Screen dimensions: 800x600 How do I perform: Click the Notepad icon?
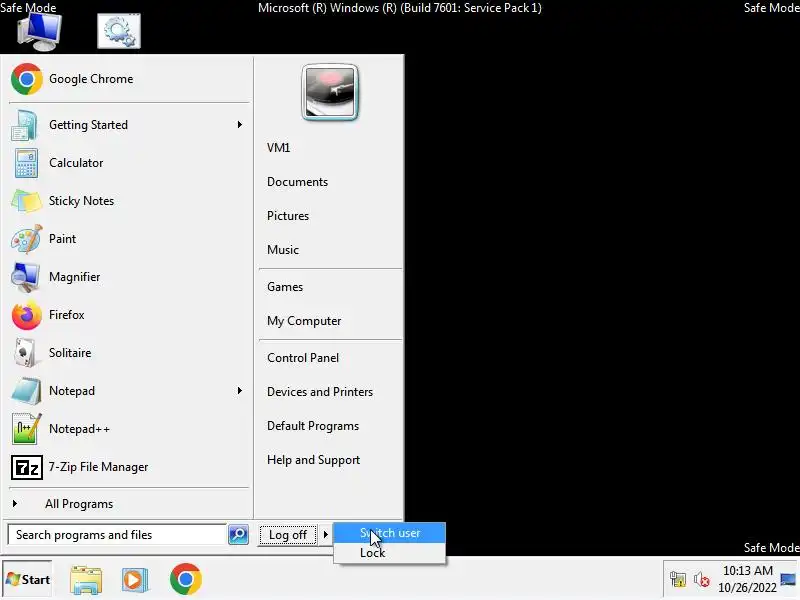[26, 391]
